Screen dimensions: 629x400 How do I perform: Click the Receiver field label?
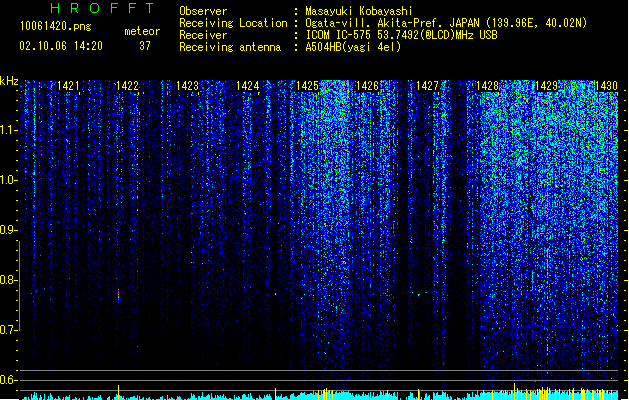click(x=203, y=35)
